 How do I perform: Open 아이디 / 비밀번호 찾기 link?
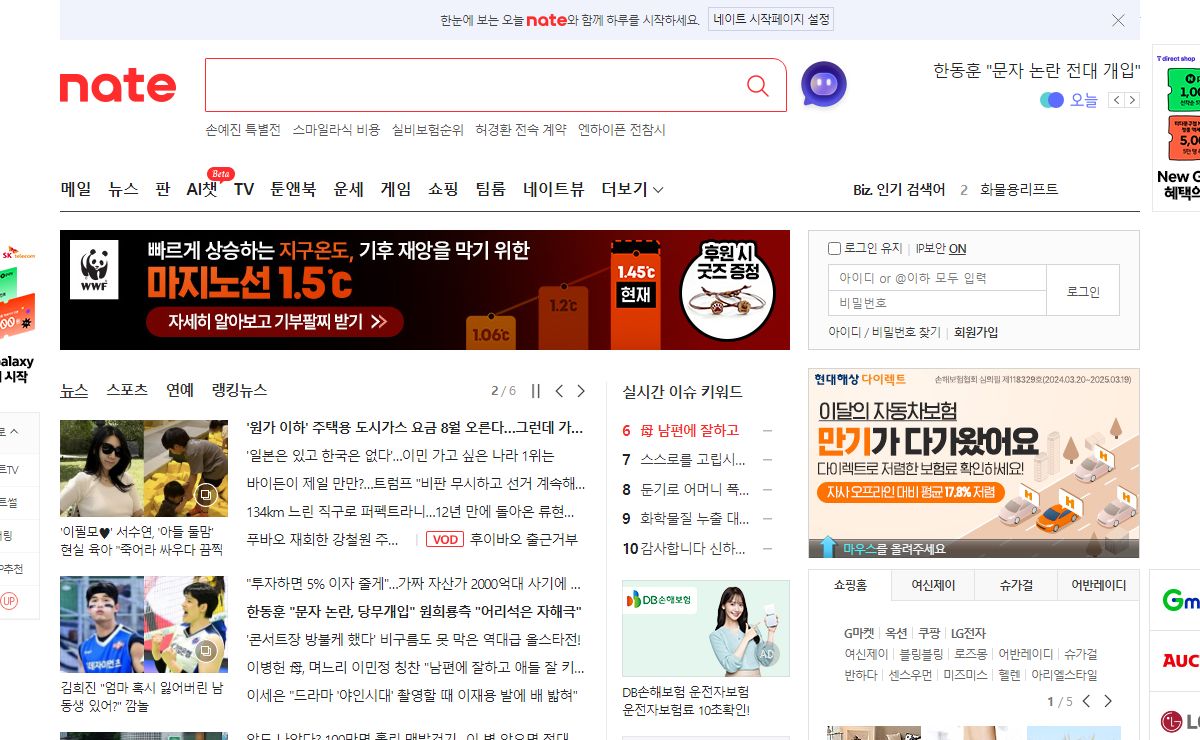pyautogui.click(x=884, y=332)
